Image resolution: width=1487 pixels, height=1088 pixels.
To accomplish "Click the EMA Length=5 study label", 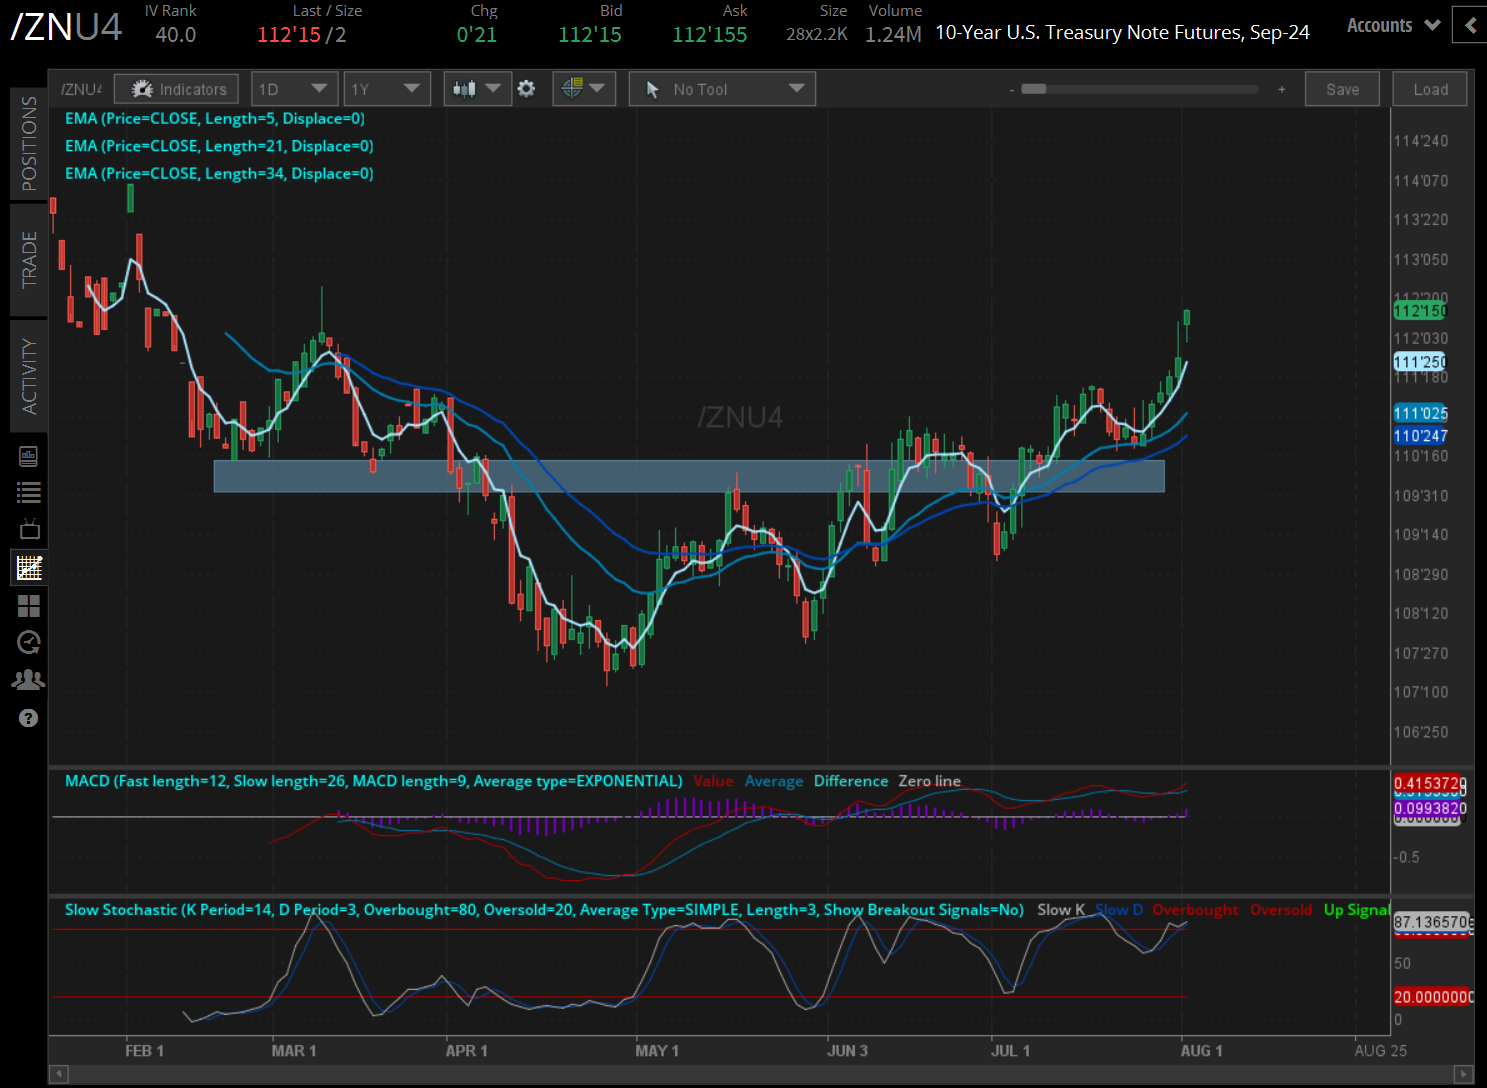I will click(215, 118).
